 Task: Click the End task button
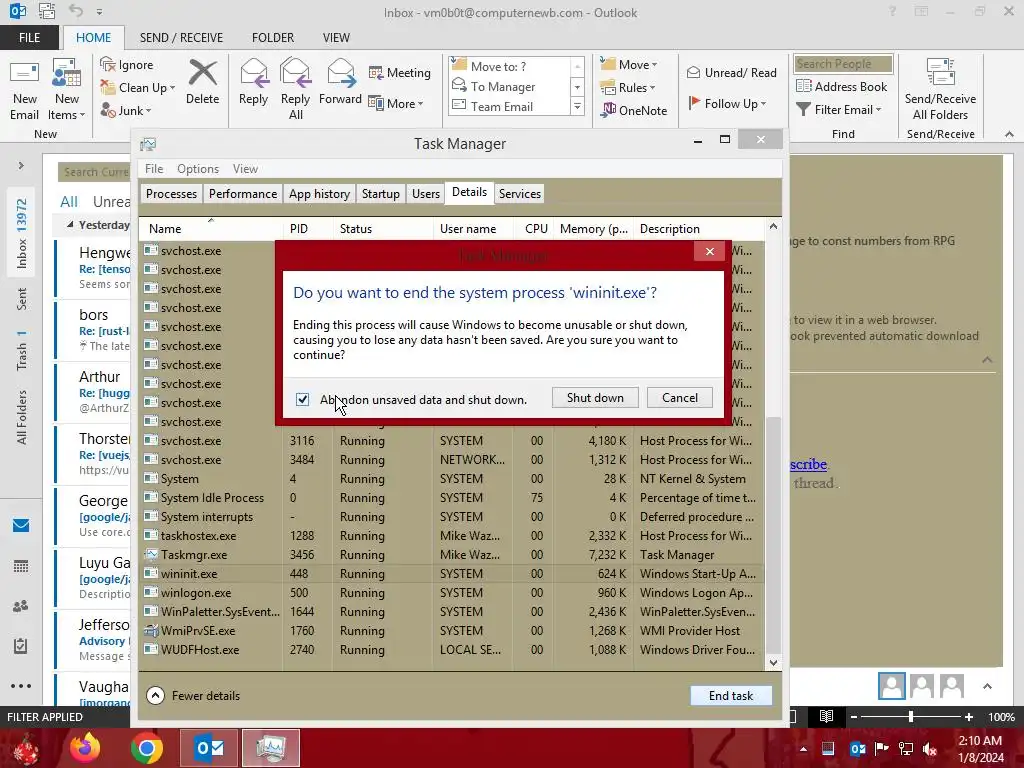(x=731, y=696)
